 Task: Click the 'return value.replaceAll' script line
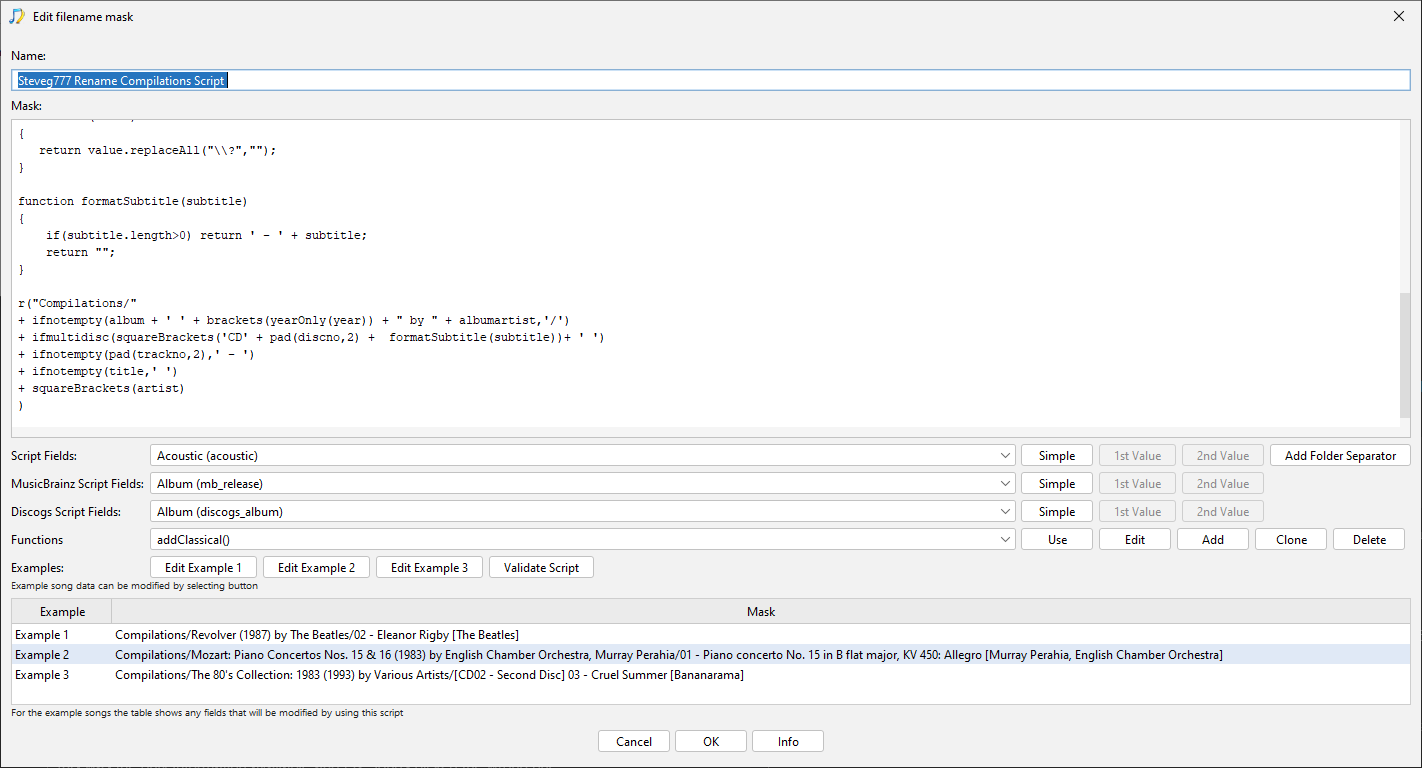pos(157,150)
